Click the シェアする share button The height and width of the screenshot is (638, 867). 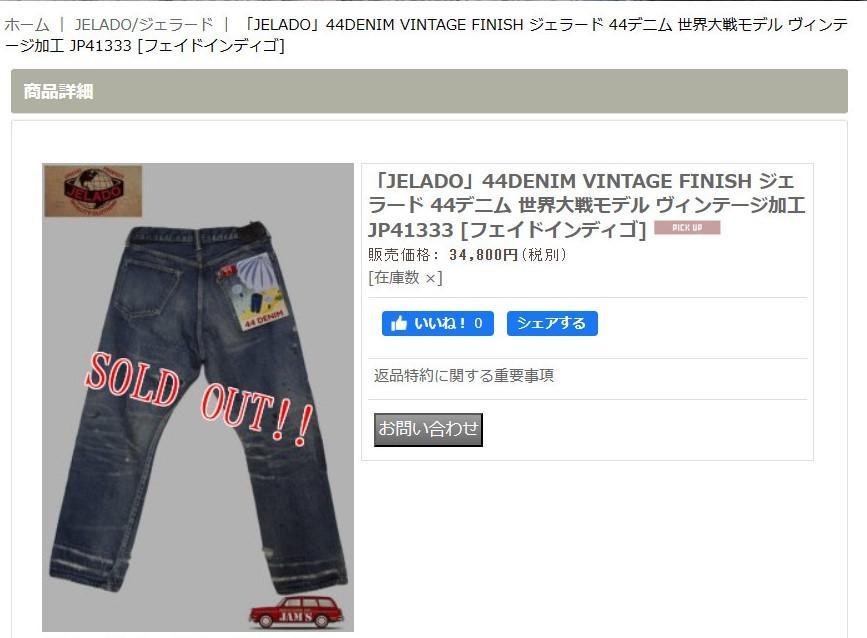552,323
